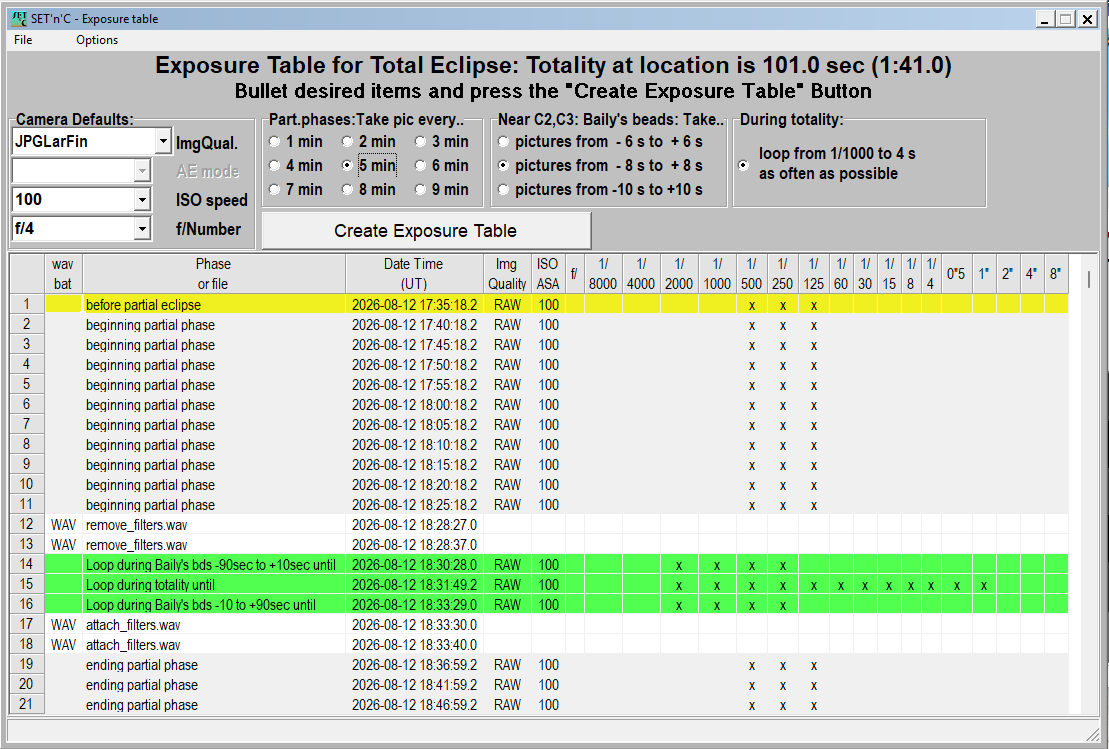Expand the disabled AE mode dropdown

(142, 170)
